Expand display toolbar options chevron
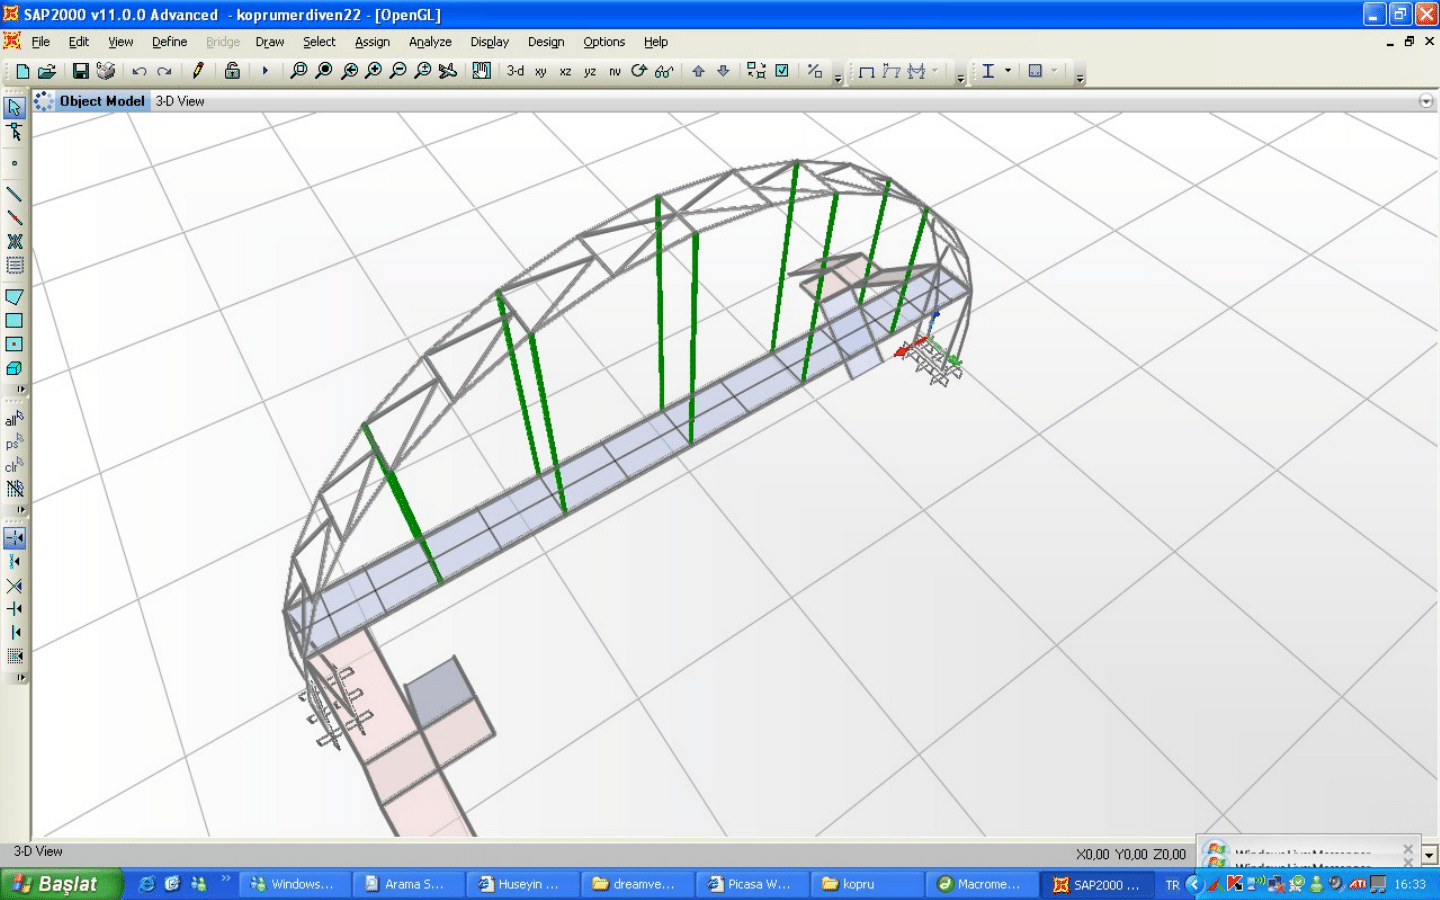Image resolution: width=1440 pixels, height=900 pixels. (x=960, y=77)
